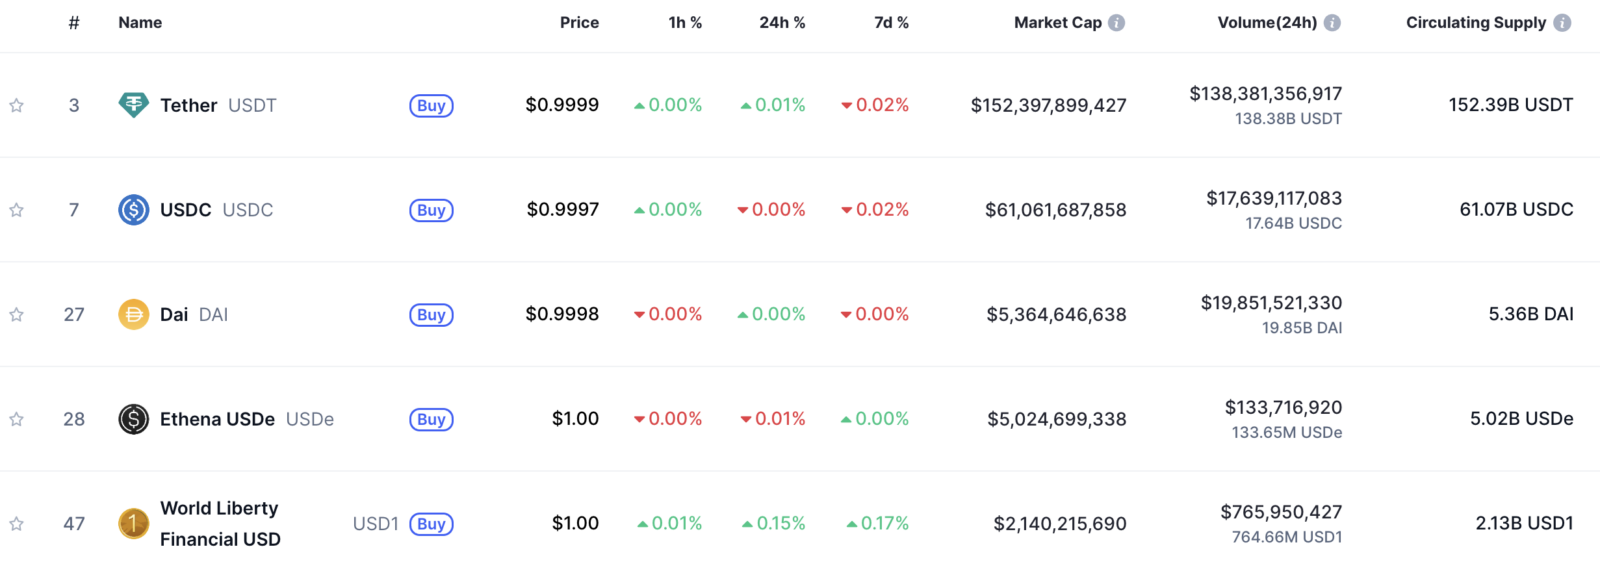
Task: Toggle the watchlist star for USDC
Action: [16, 210]
